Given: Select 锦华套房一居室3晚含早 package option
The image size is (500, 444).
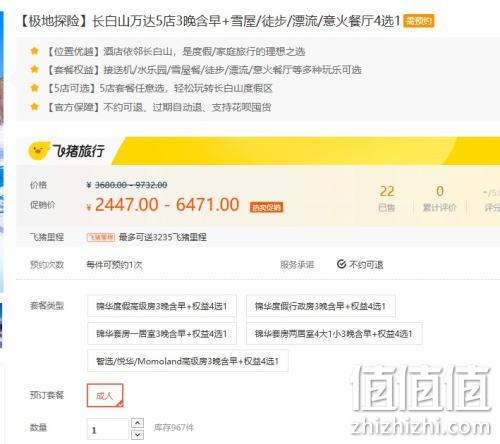Looking at the screenshot, I should tap(162, 333).
